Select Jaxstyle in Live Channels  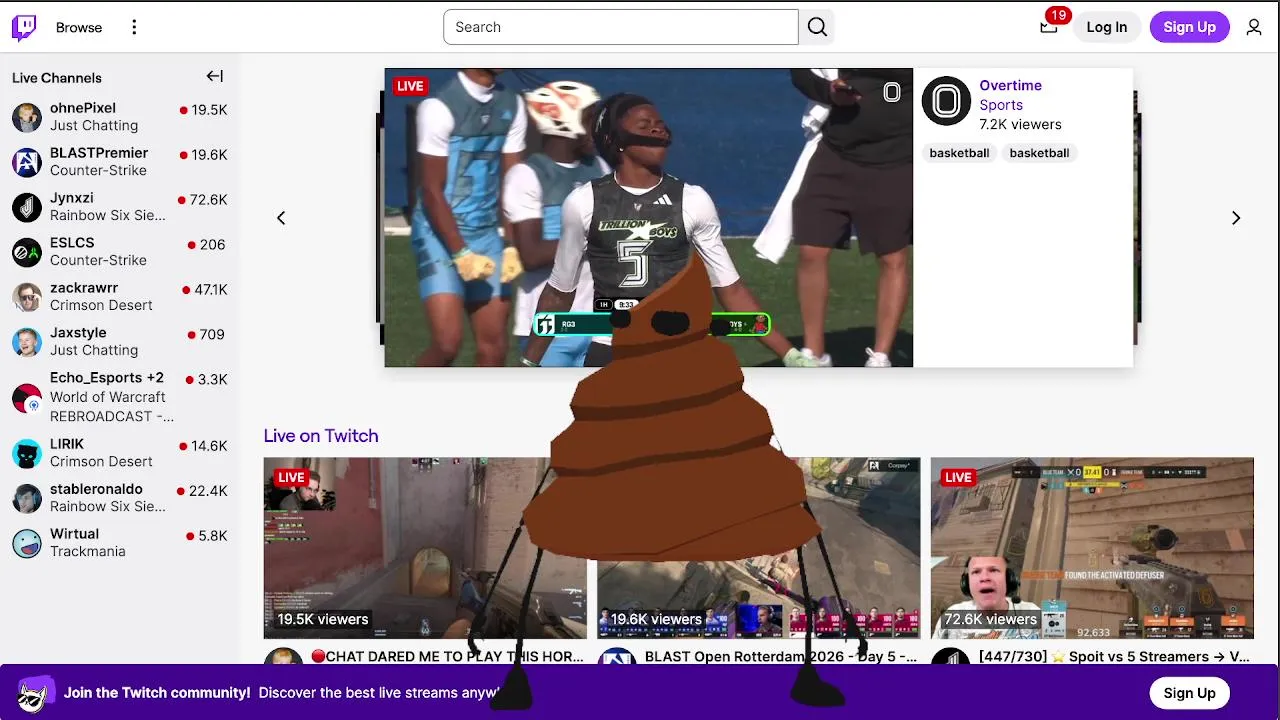[120, 342]
